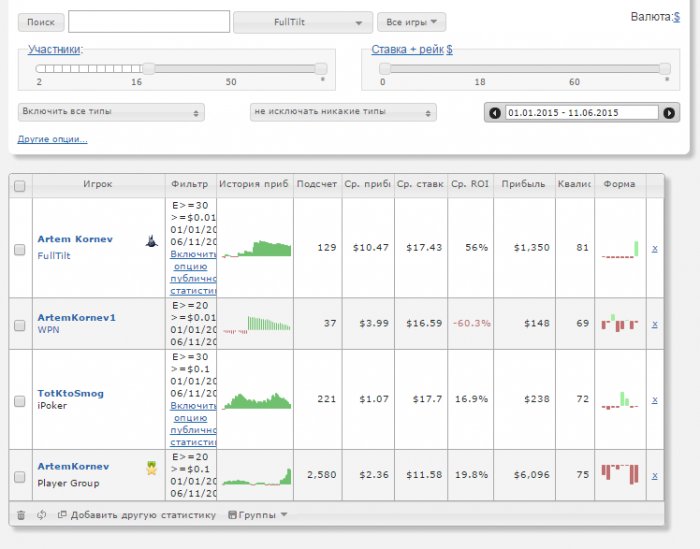Image resolution: width=700 pixels, height=549 pixels.
Task: Click the -60.3% ROI cell
Action: 471,324
